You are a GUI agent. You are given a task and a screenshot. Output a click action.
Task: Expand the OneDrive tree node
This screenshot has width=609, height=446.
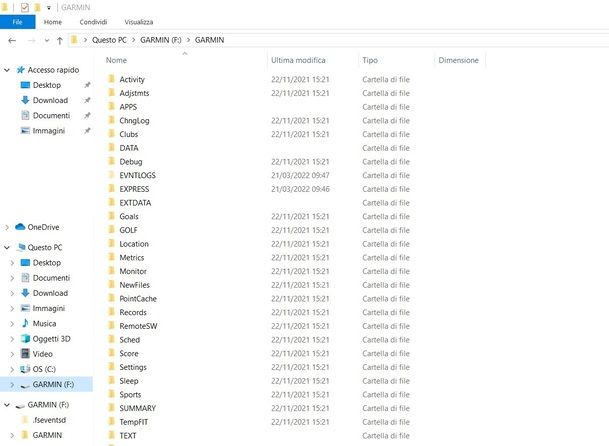coord(7,227)
